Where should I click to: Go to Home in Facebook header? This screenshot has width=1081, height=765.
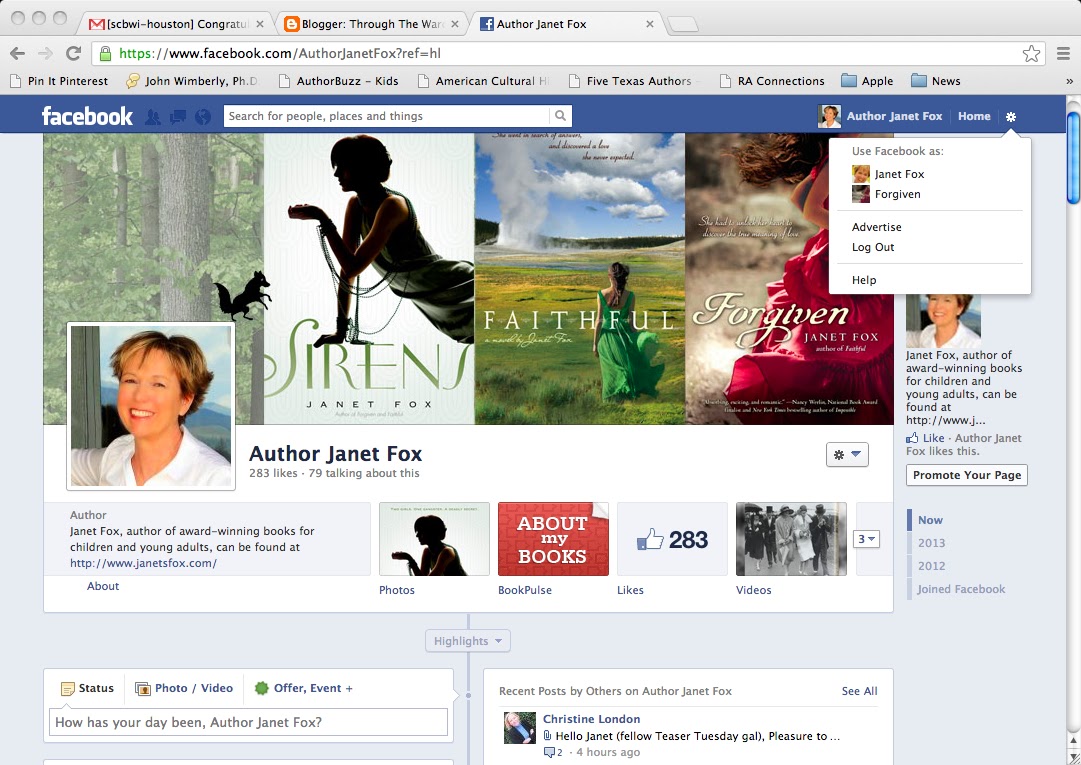tap(974, 116)
